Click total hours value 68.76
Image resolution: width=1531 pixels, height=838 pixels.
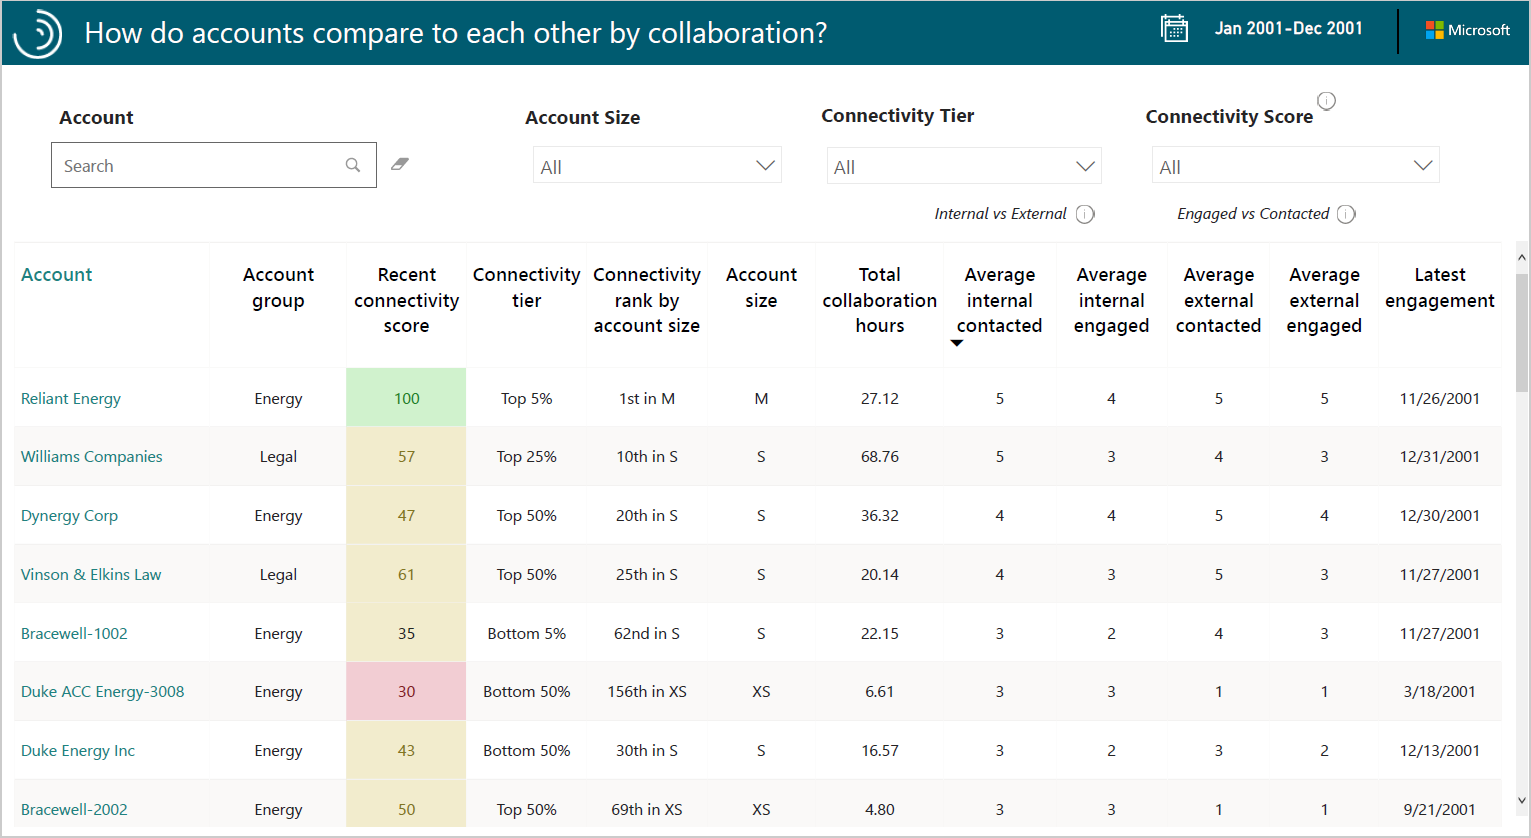pos(880,457)
